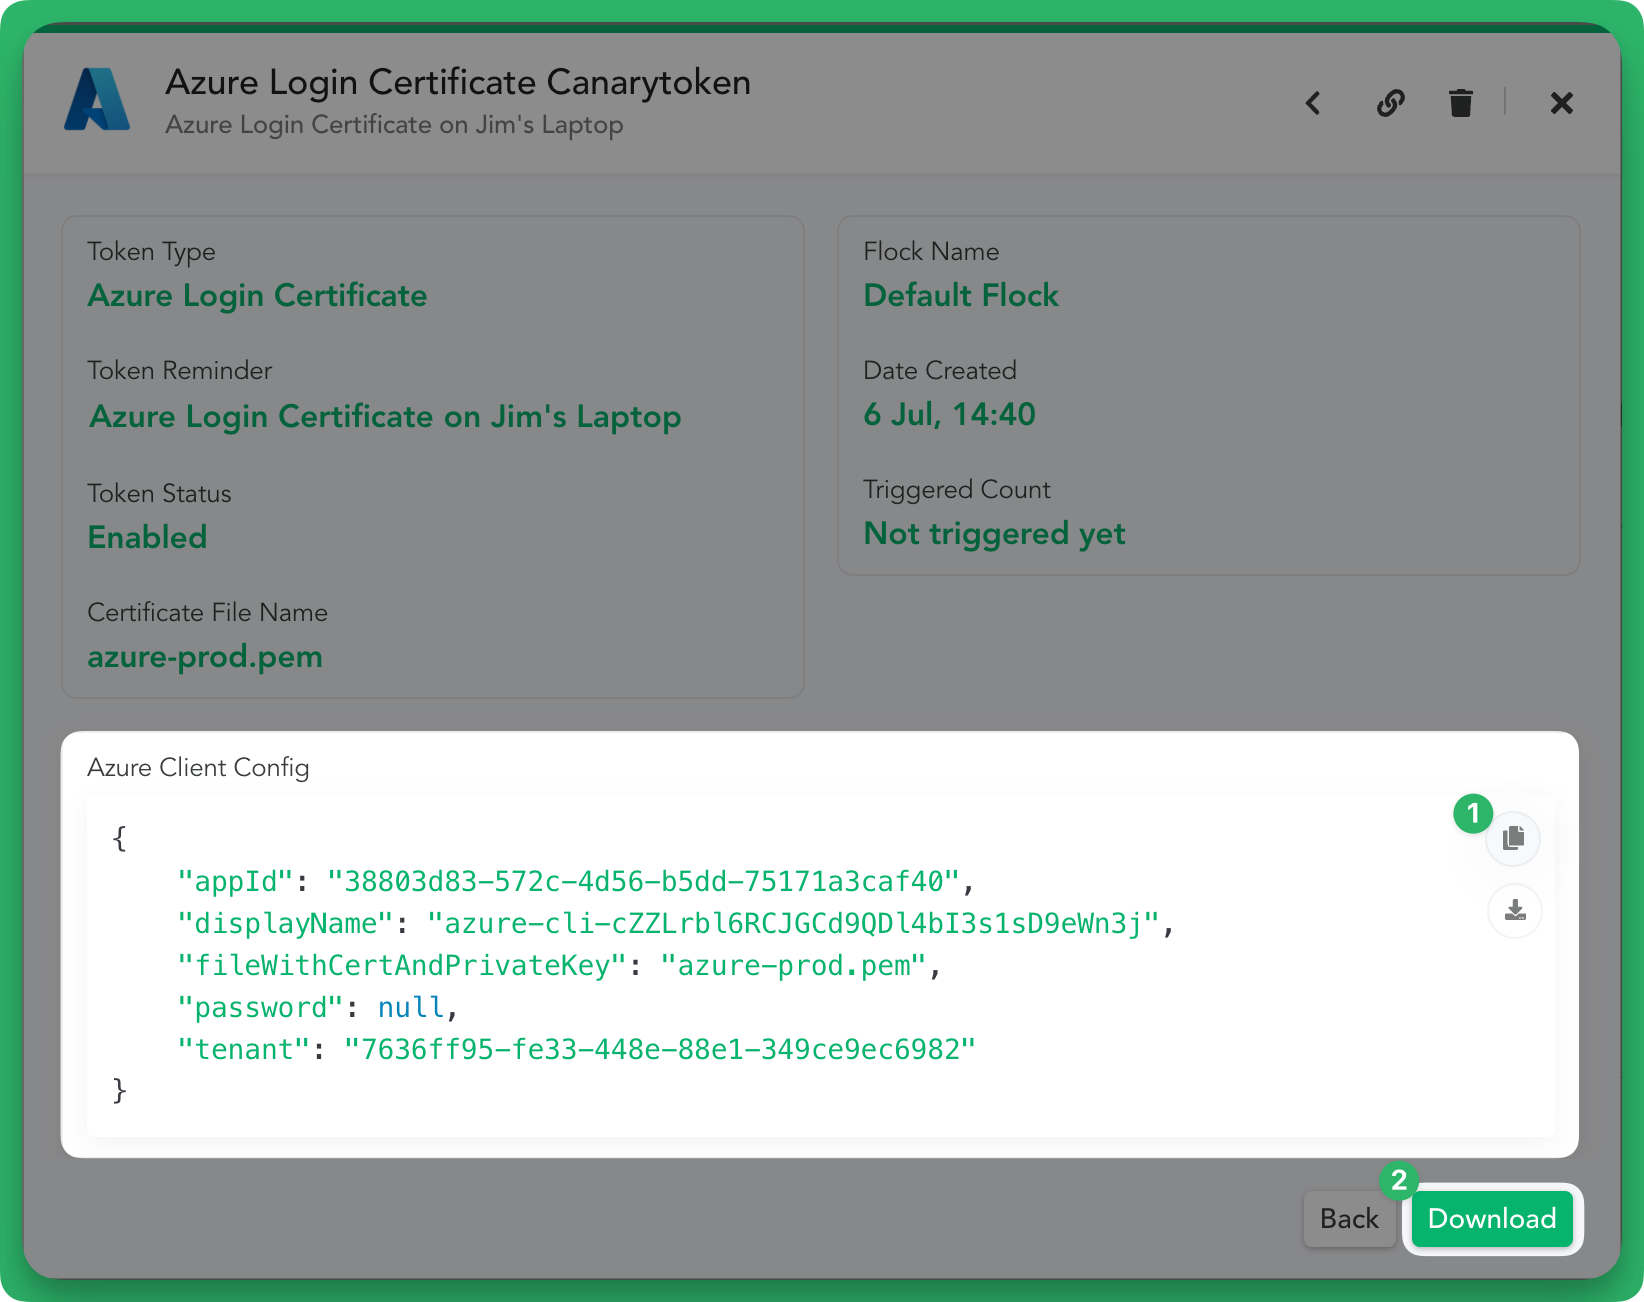Delete the token using trash icon
The width and height of the screenshot is (1644, 1302).
[x=1460, y=103]
